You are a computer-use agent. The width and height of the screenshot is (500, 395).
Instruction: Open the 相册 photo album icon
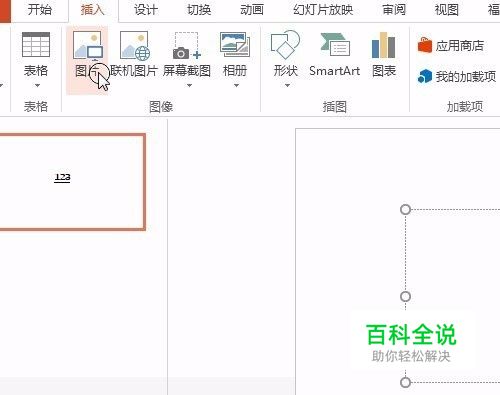click(235, 44)
